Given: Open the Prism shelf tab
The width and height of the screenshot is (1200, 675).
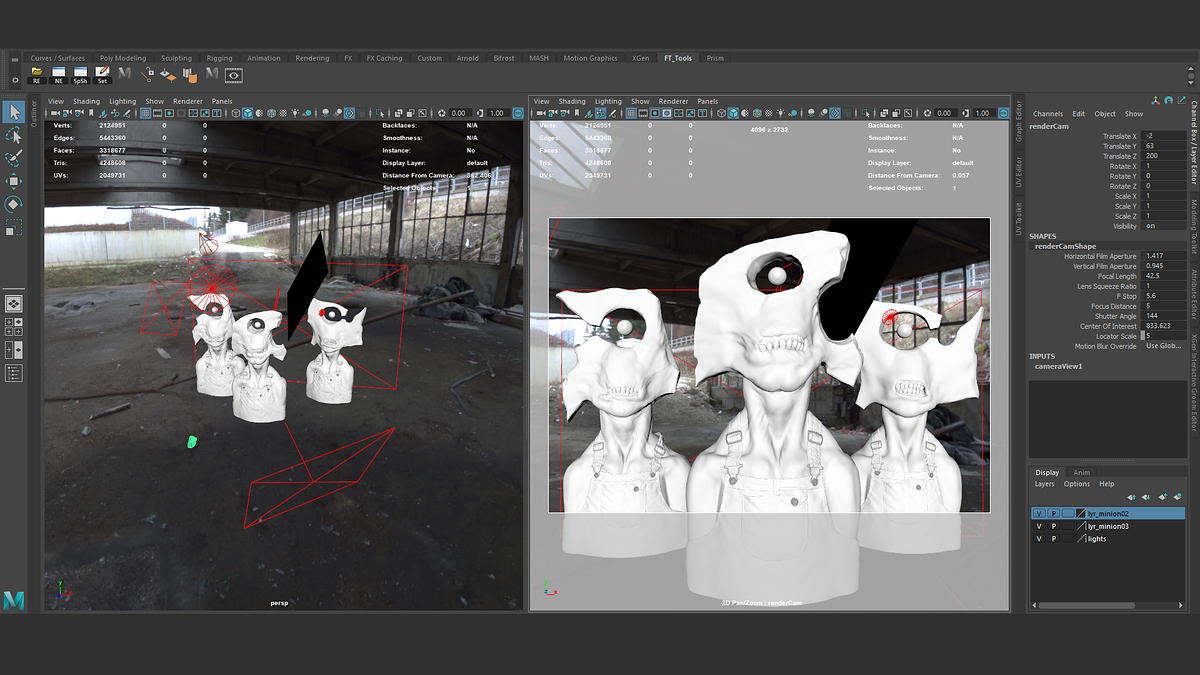Looking at the screenshot, I should point(715,58).
